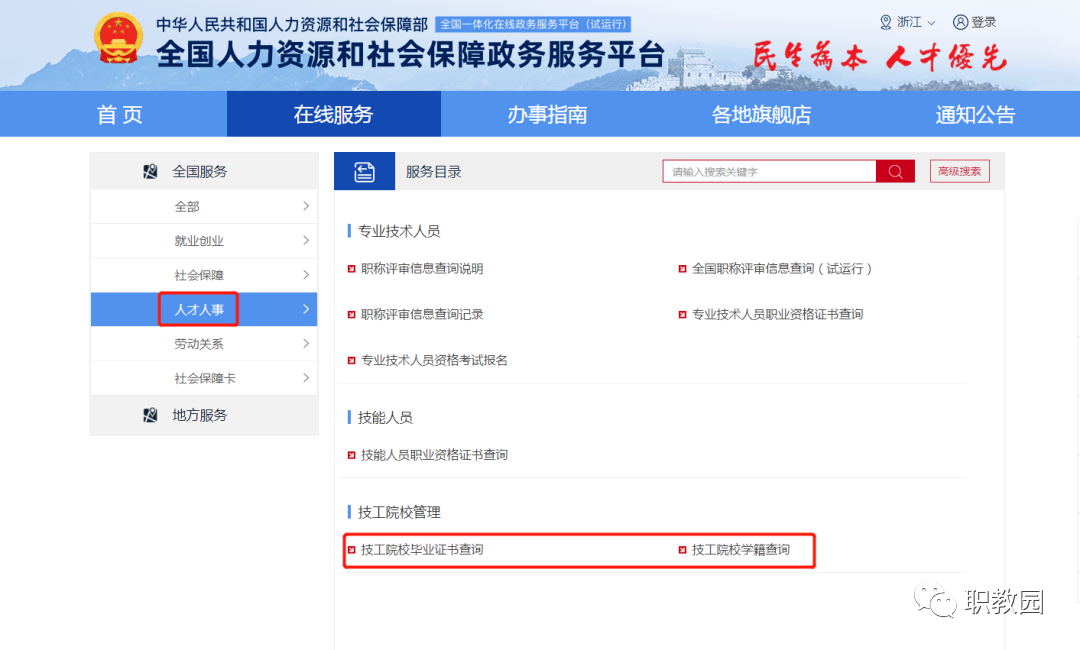This screenshot has width=1080, height=650.
Task: Expand the 就业创业 section
Action: (198, 240)
